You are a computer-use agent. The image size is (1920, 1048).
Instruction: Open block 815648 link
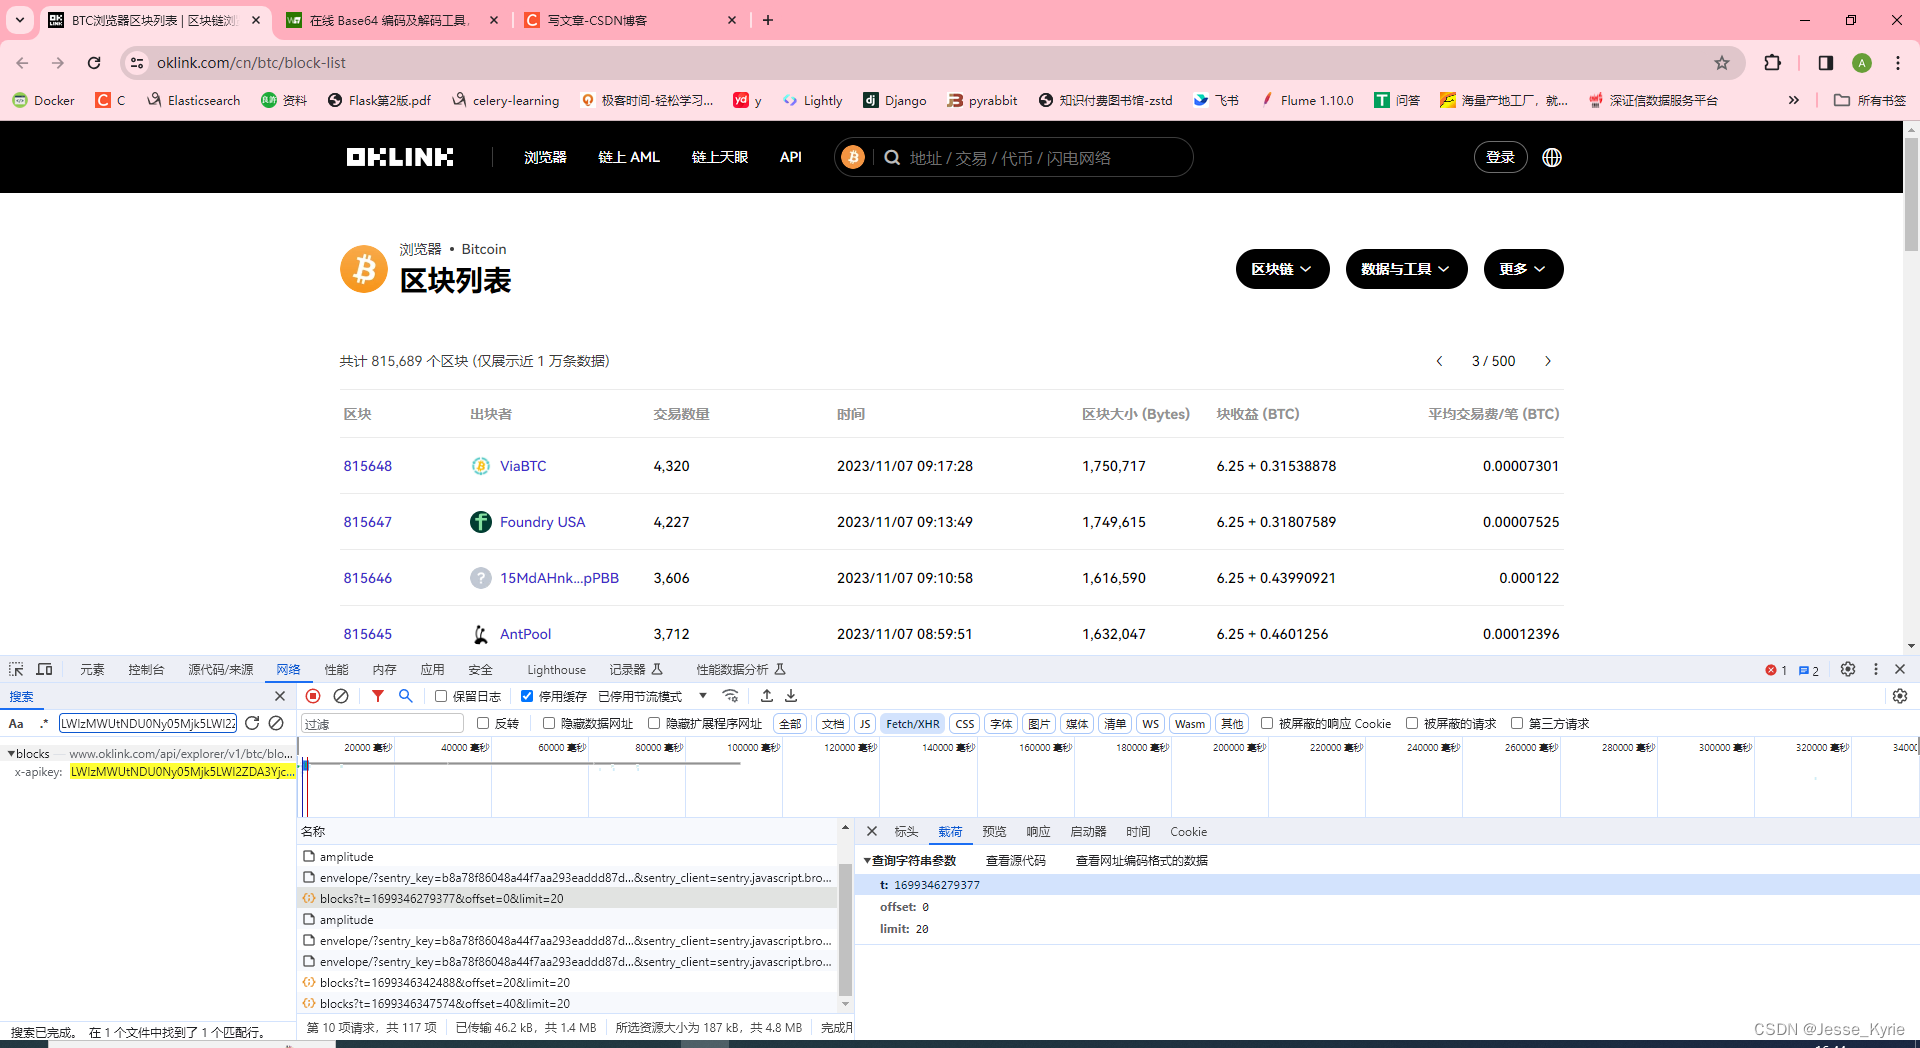(x=368, y=466)
